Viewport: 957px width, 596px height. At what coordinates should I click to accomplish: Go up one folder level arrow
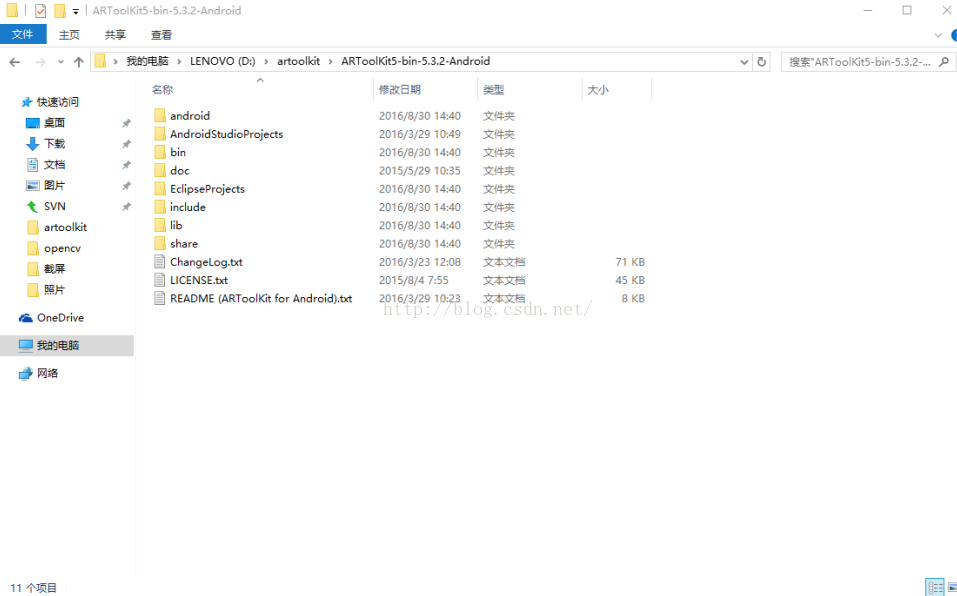(78, 62)
